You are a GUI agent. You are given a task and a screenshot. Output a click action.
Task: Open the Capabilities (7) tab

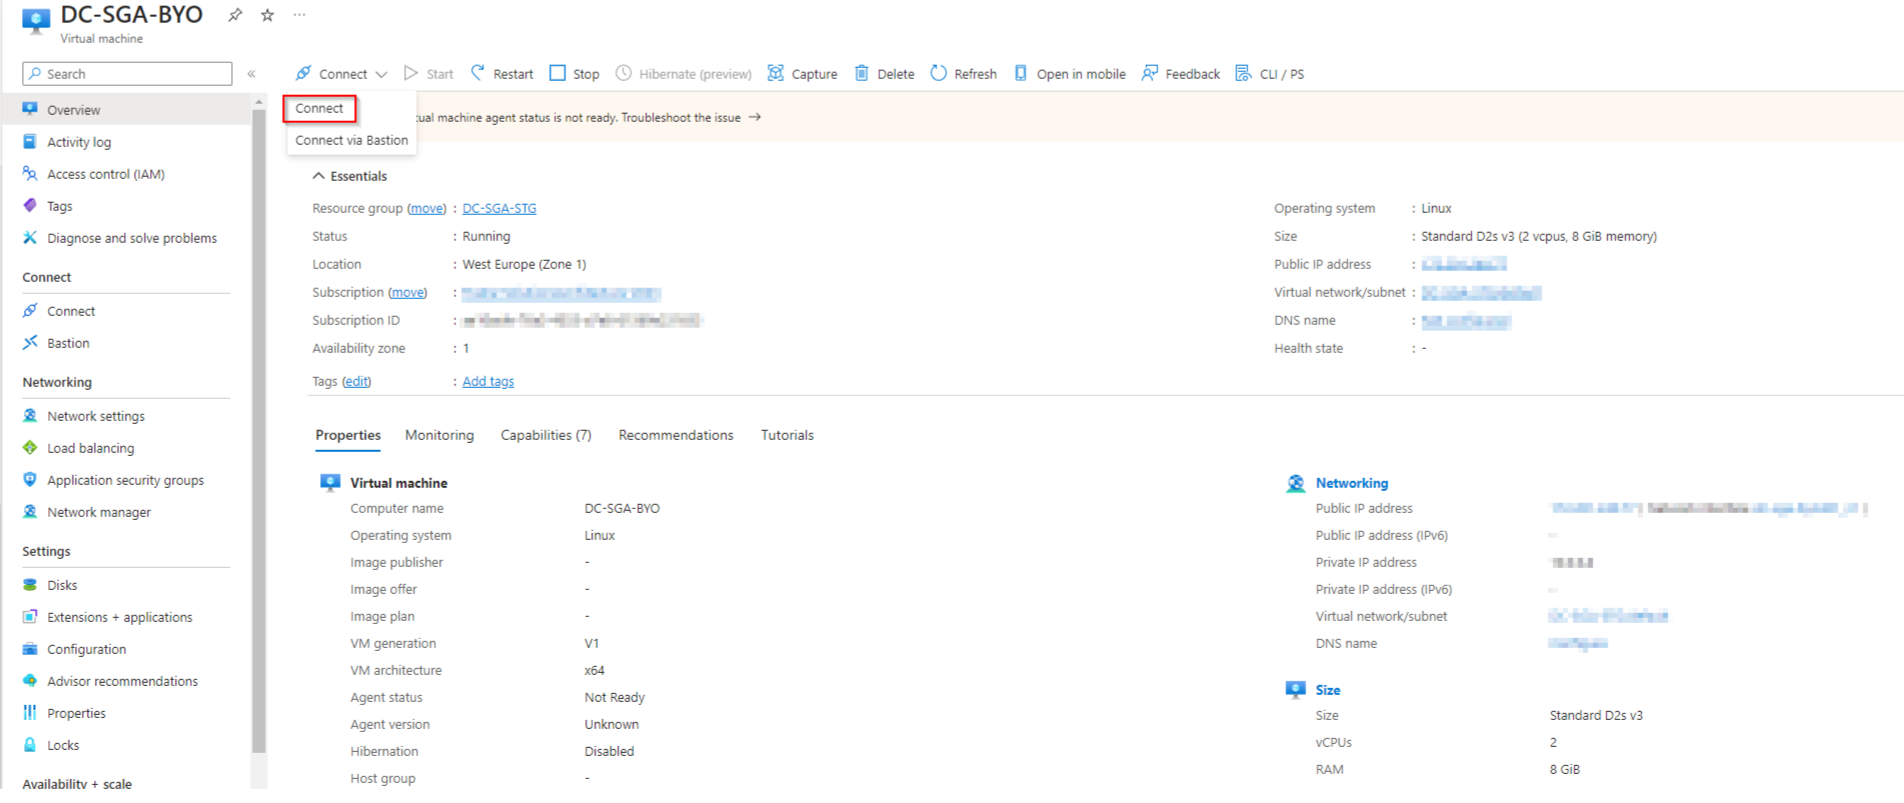(x=545, y=435)
